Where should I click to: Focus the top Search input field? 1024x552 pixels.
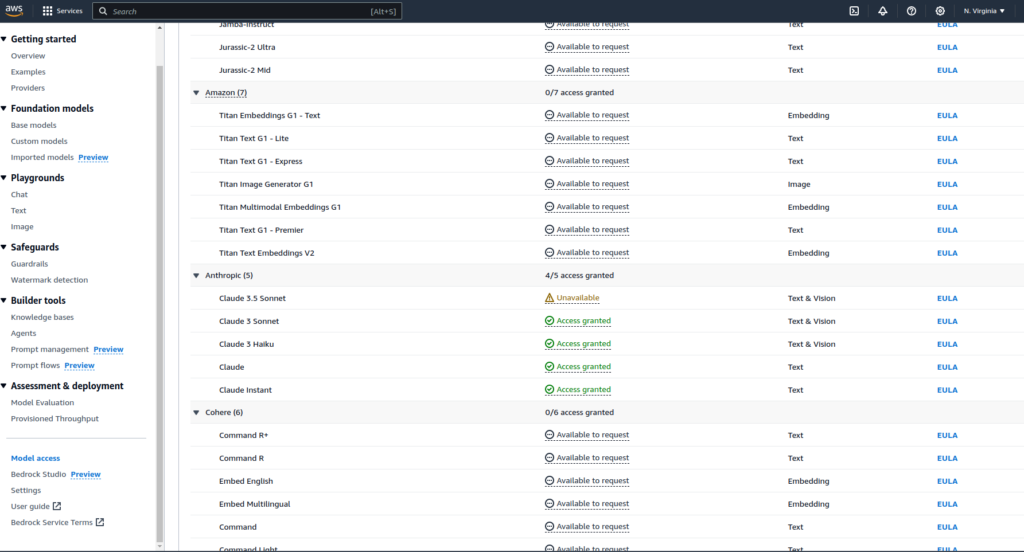(x=247, y=11)
